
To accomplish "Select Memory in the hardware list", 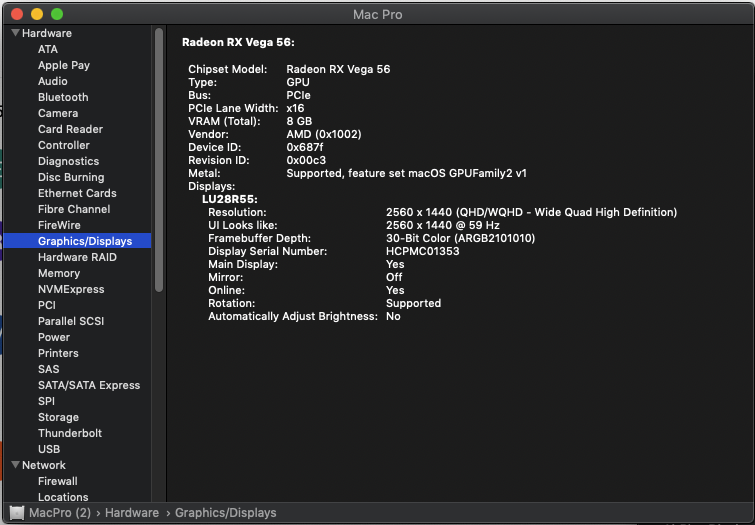I will pos(59,273).
